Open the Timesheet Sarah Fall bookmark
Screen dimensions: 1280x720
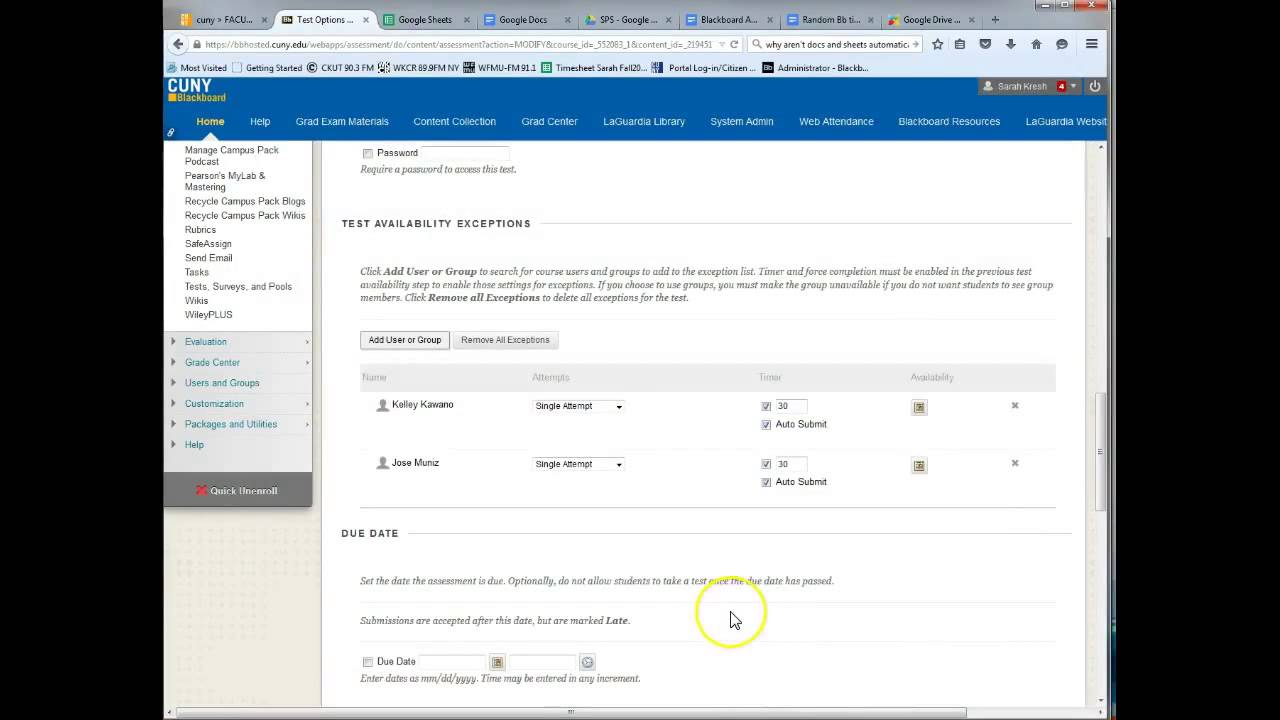pos(594,68)
